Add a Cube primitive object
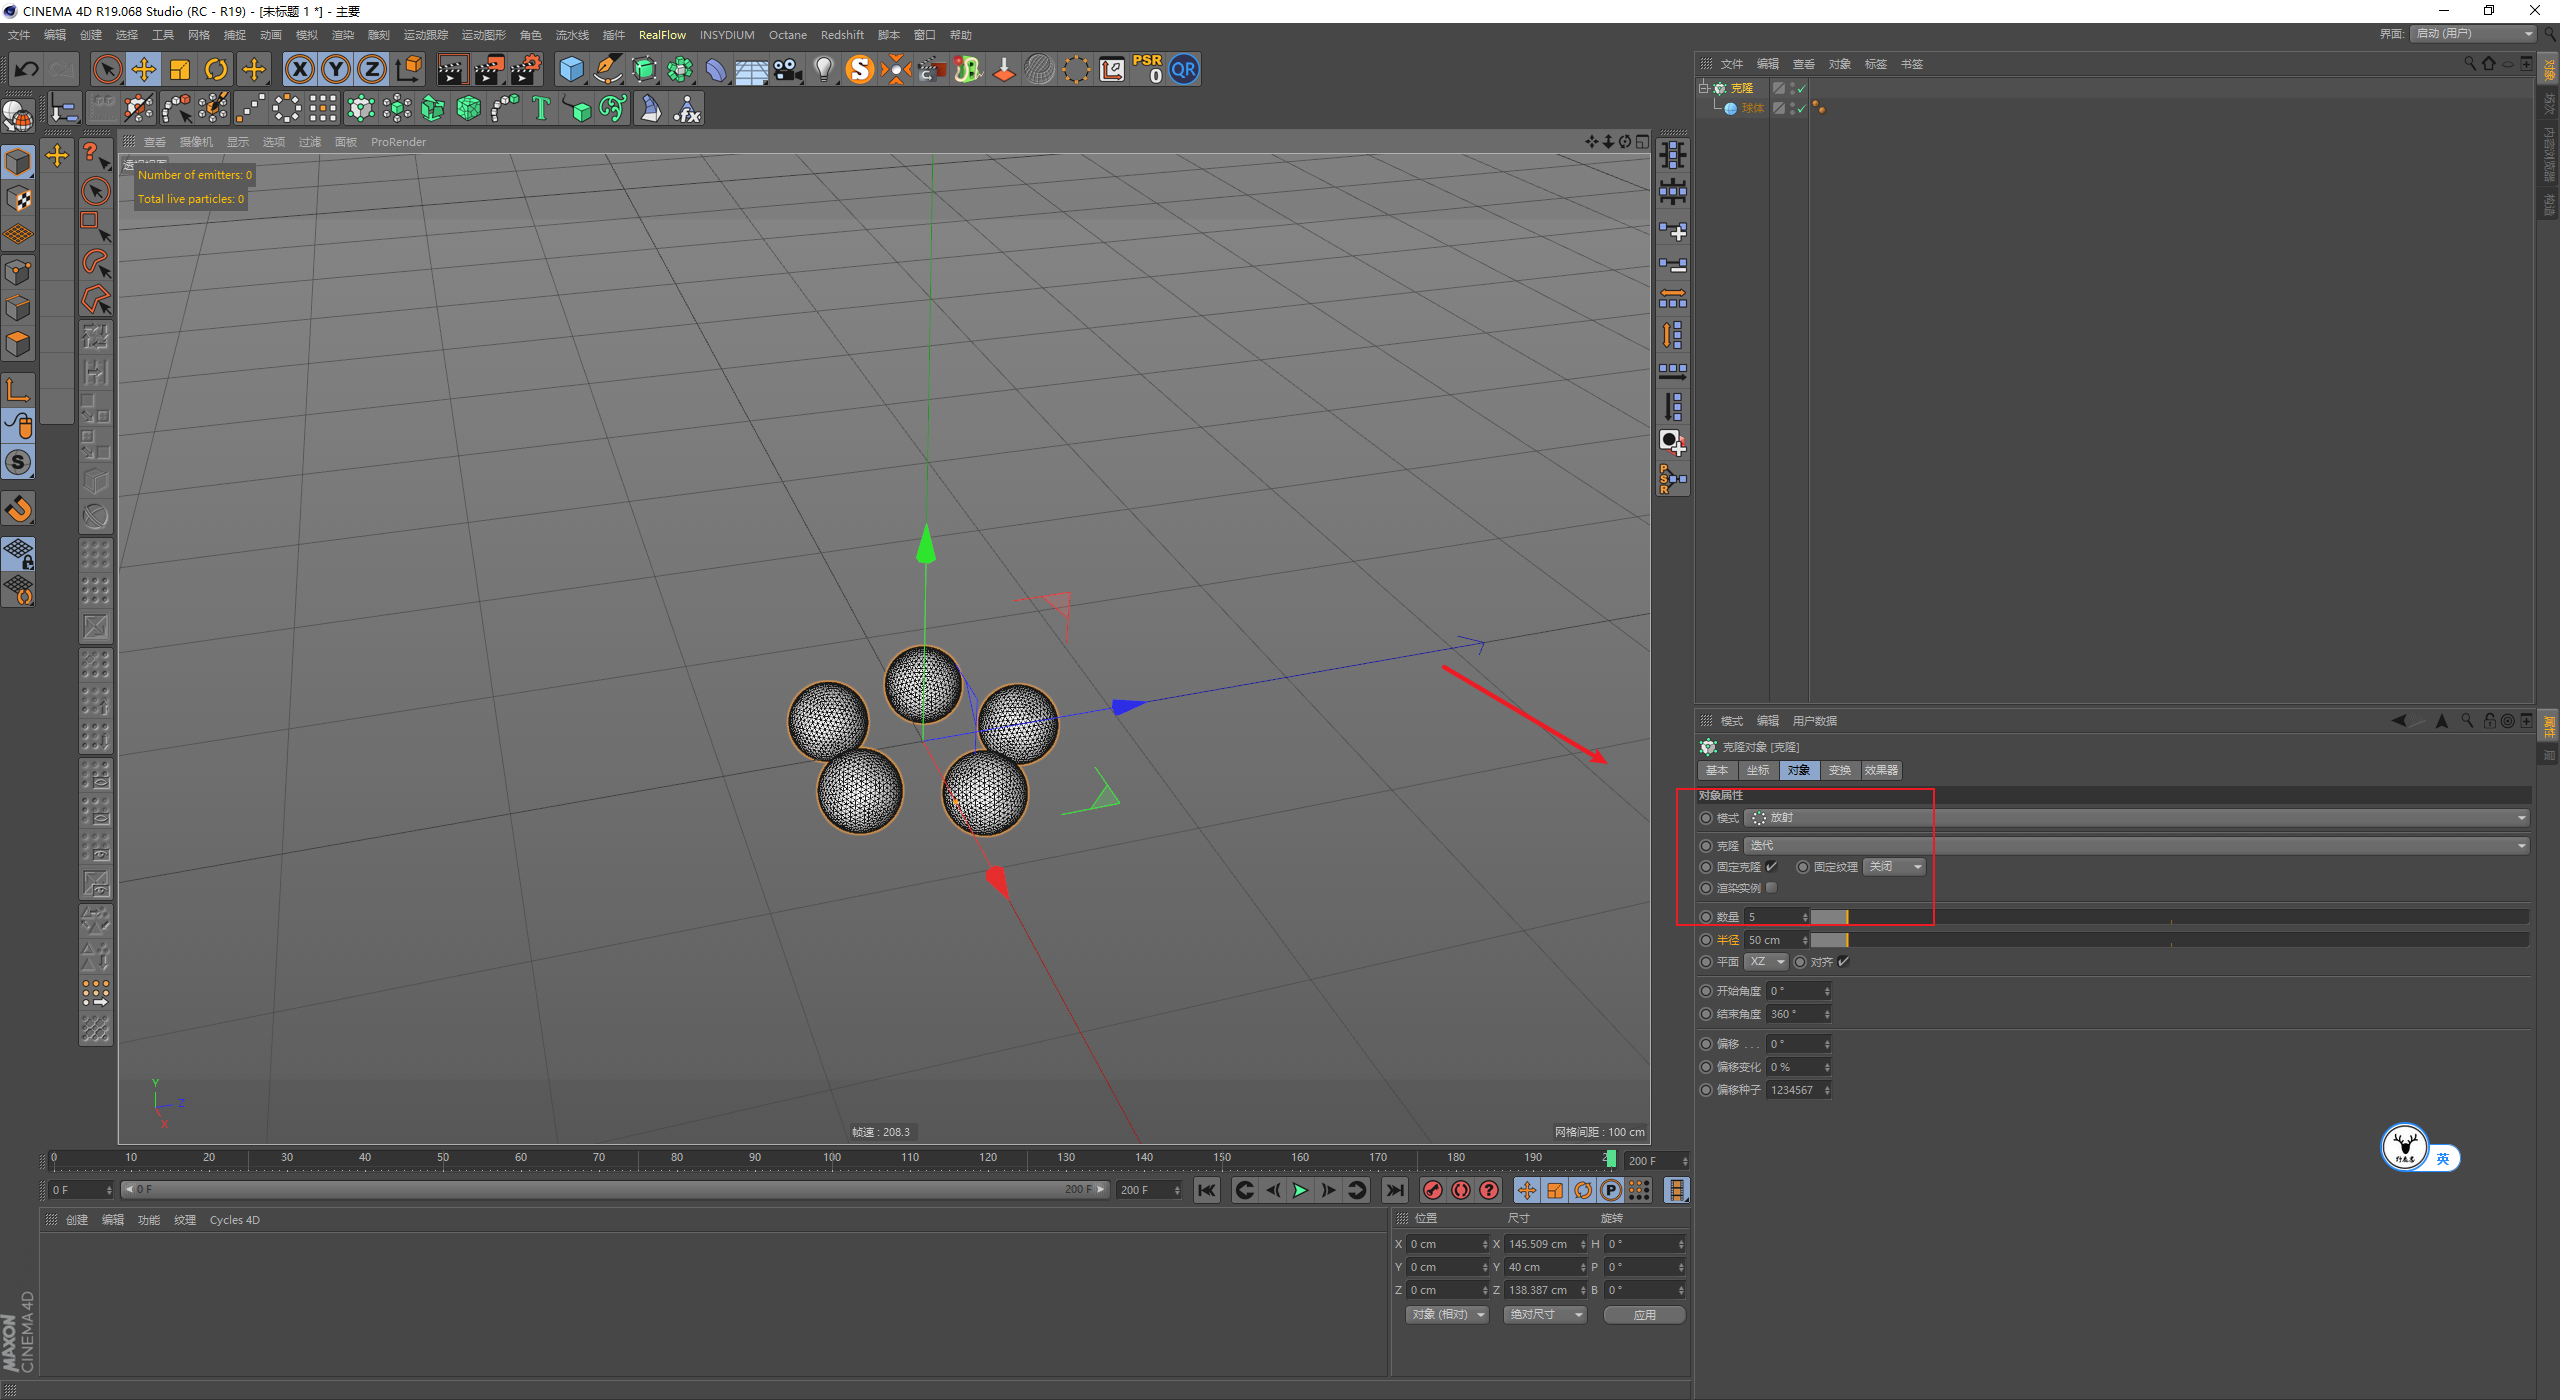This screenshot has height=1400, width=2560. (x=571, y=69)
